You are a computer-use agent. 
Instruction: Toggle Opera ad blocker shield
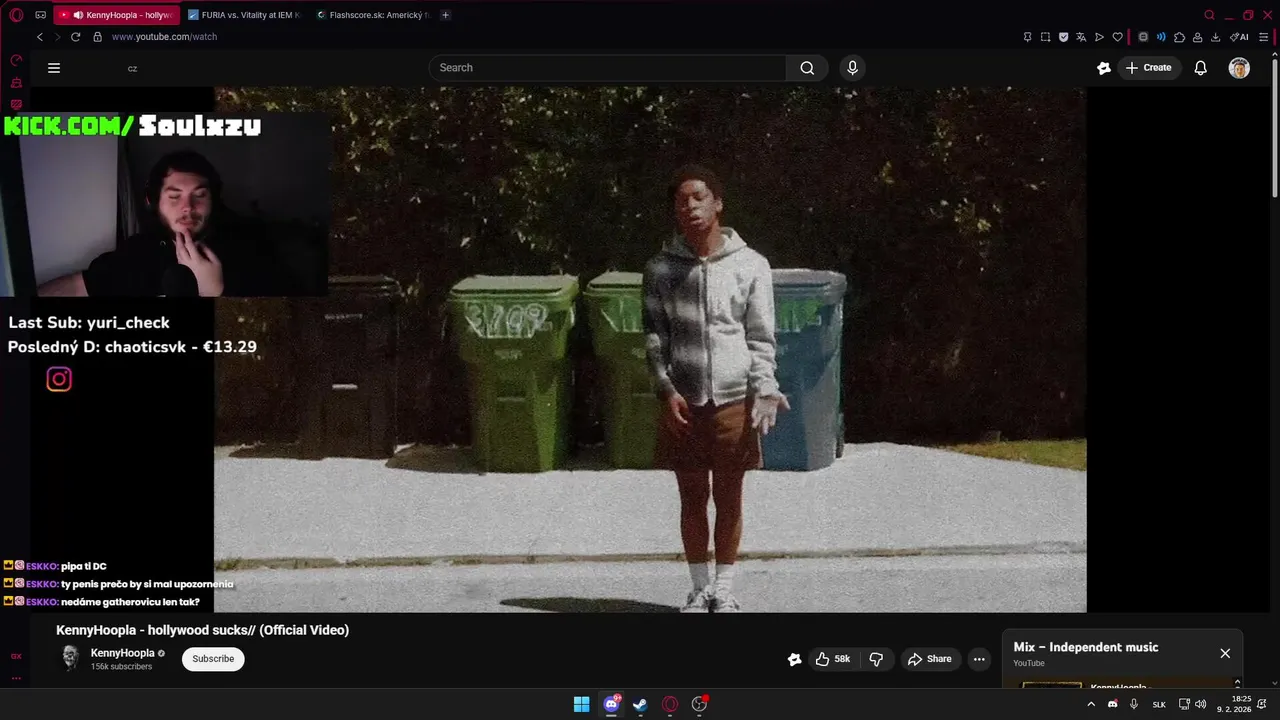(x=1063, y=37)
